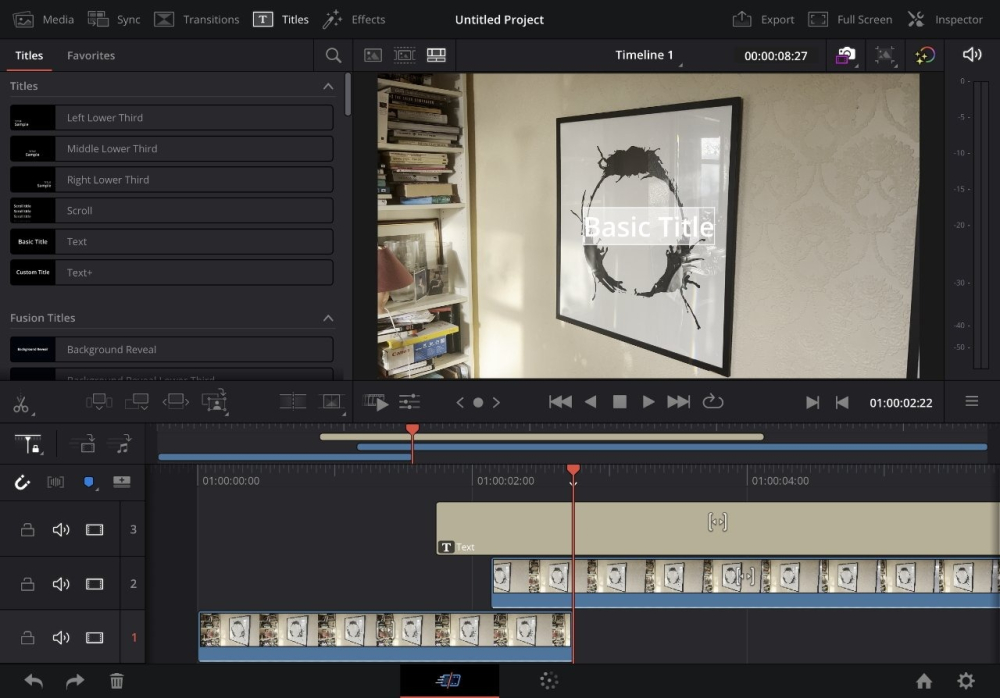Open the color grading sparkle tool
This screenshot has height=698, width=1000.
pos(925,56)
